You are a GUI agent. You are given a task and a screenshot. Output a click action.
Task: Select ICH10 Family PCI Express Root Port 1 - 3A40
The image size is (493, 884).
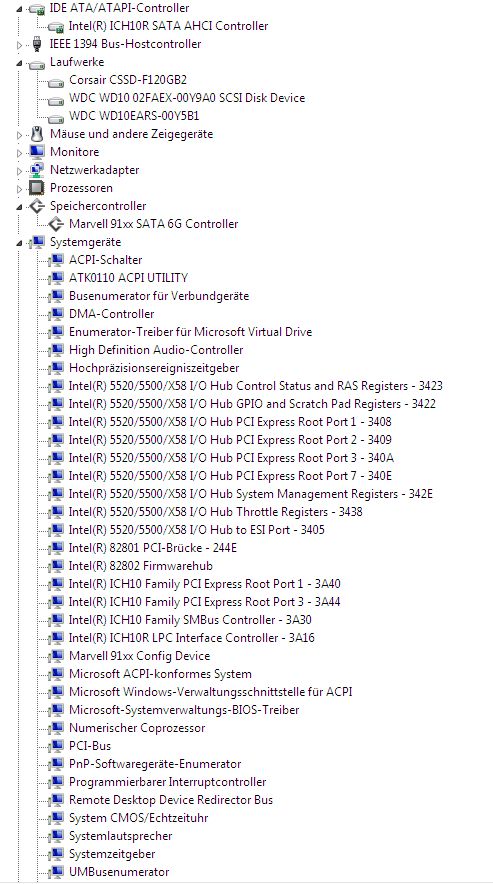[x=205, y=584]
